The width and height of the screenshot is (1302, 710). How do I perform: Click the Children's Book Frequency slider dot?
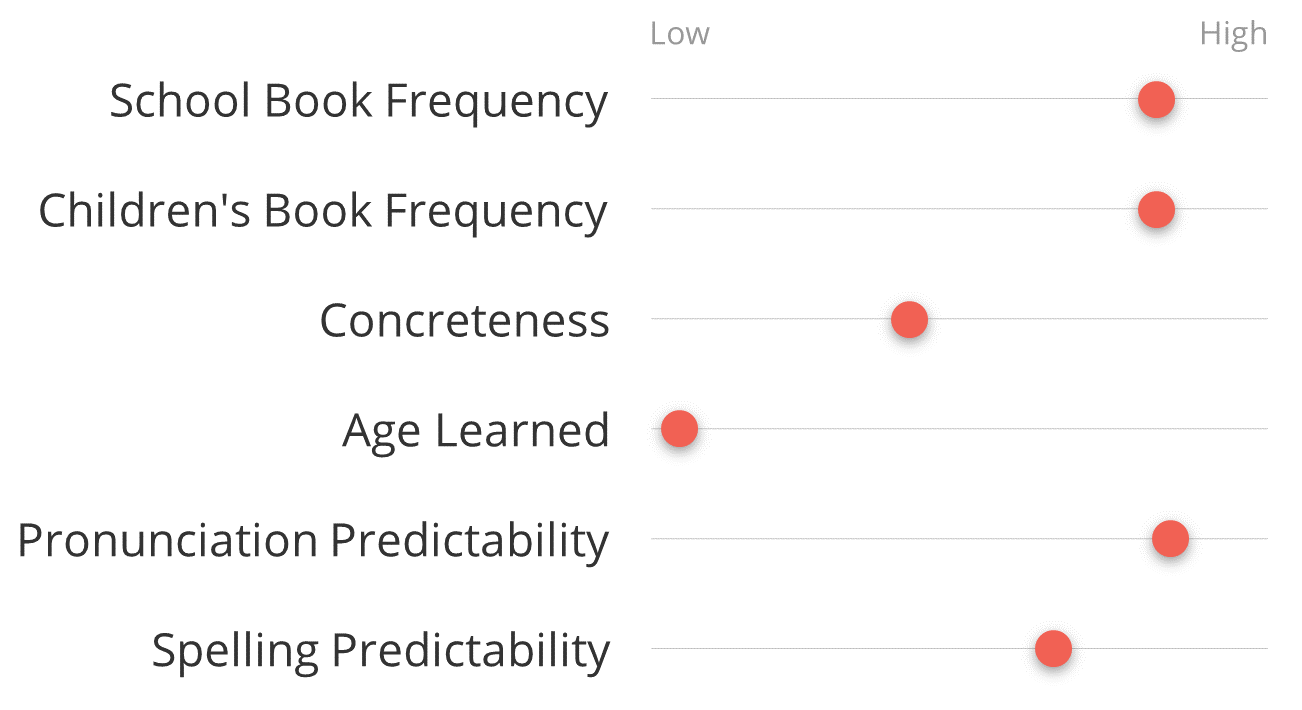[1156, 209]
